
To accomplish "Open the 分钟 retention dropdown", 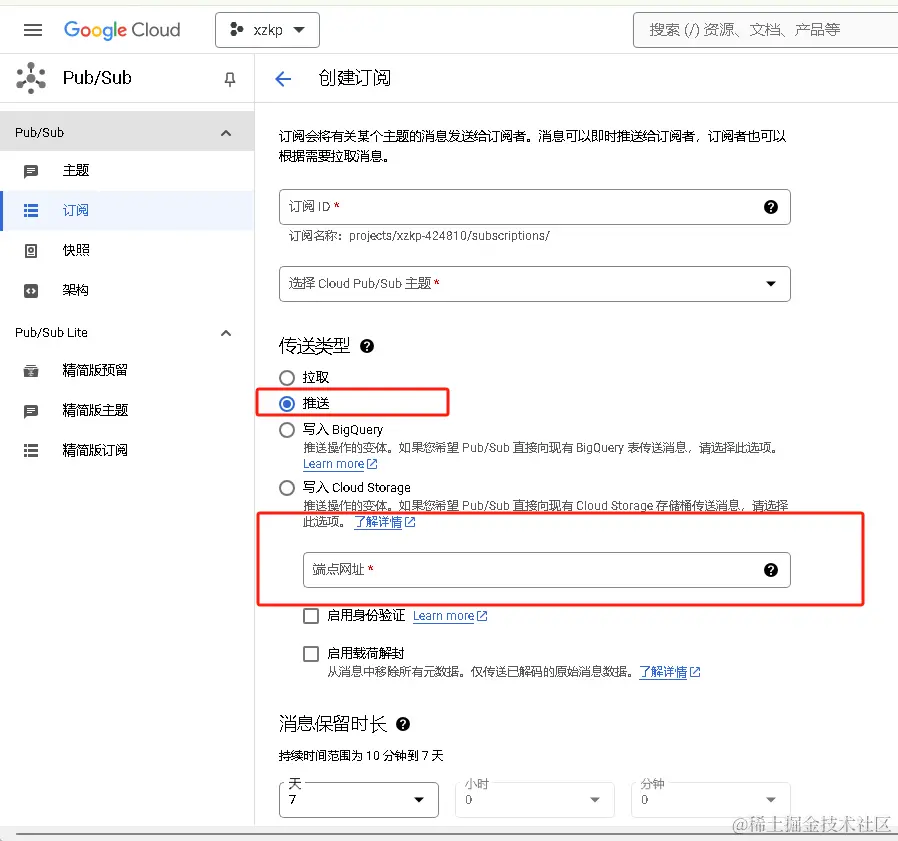I will click(711, 800).
